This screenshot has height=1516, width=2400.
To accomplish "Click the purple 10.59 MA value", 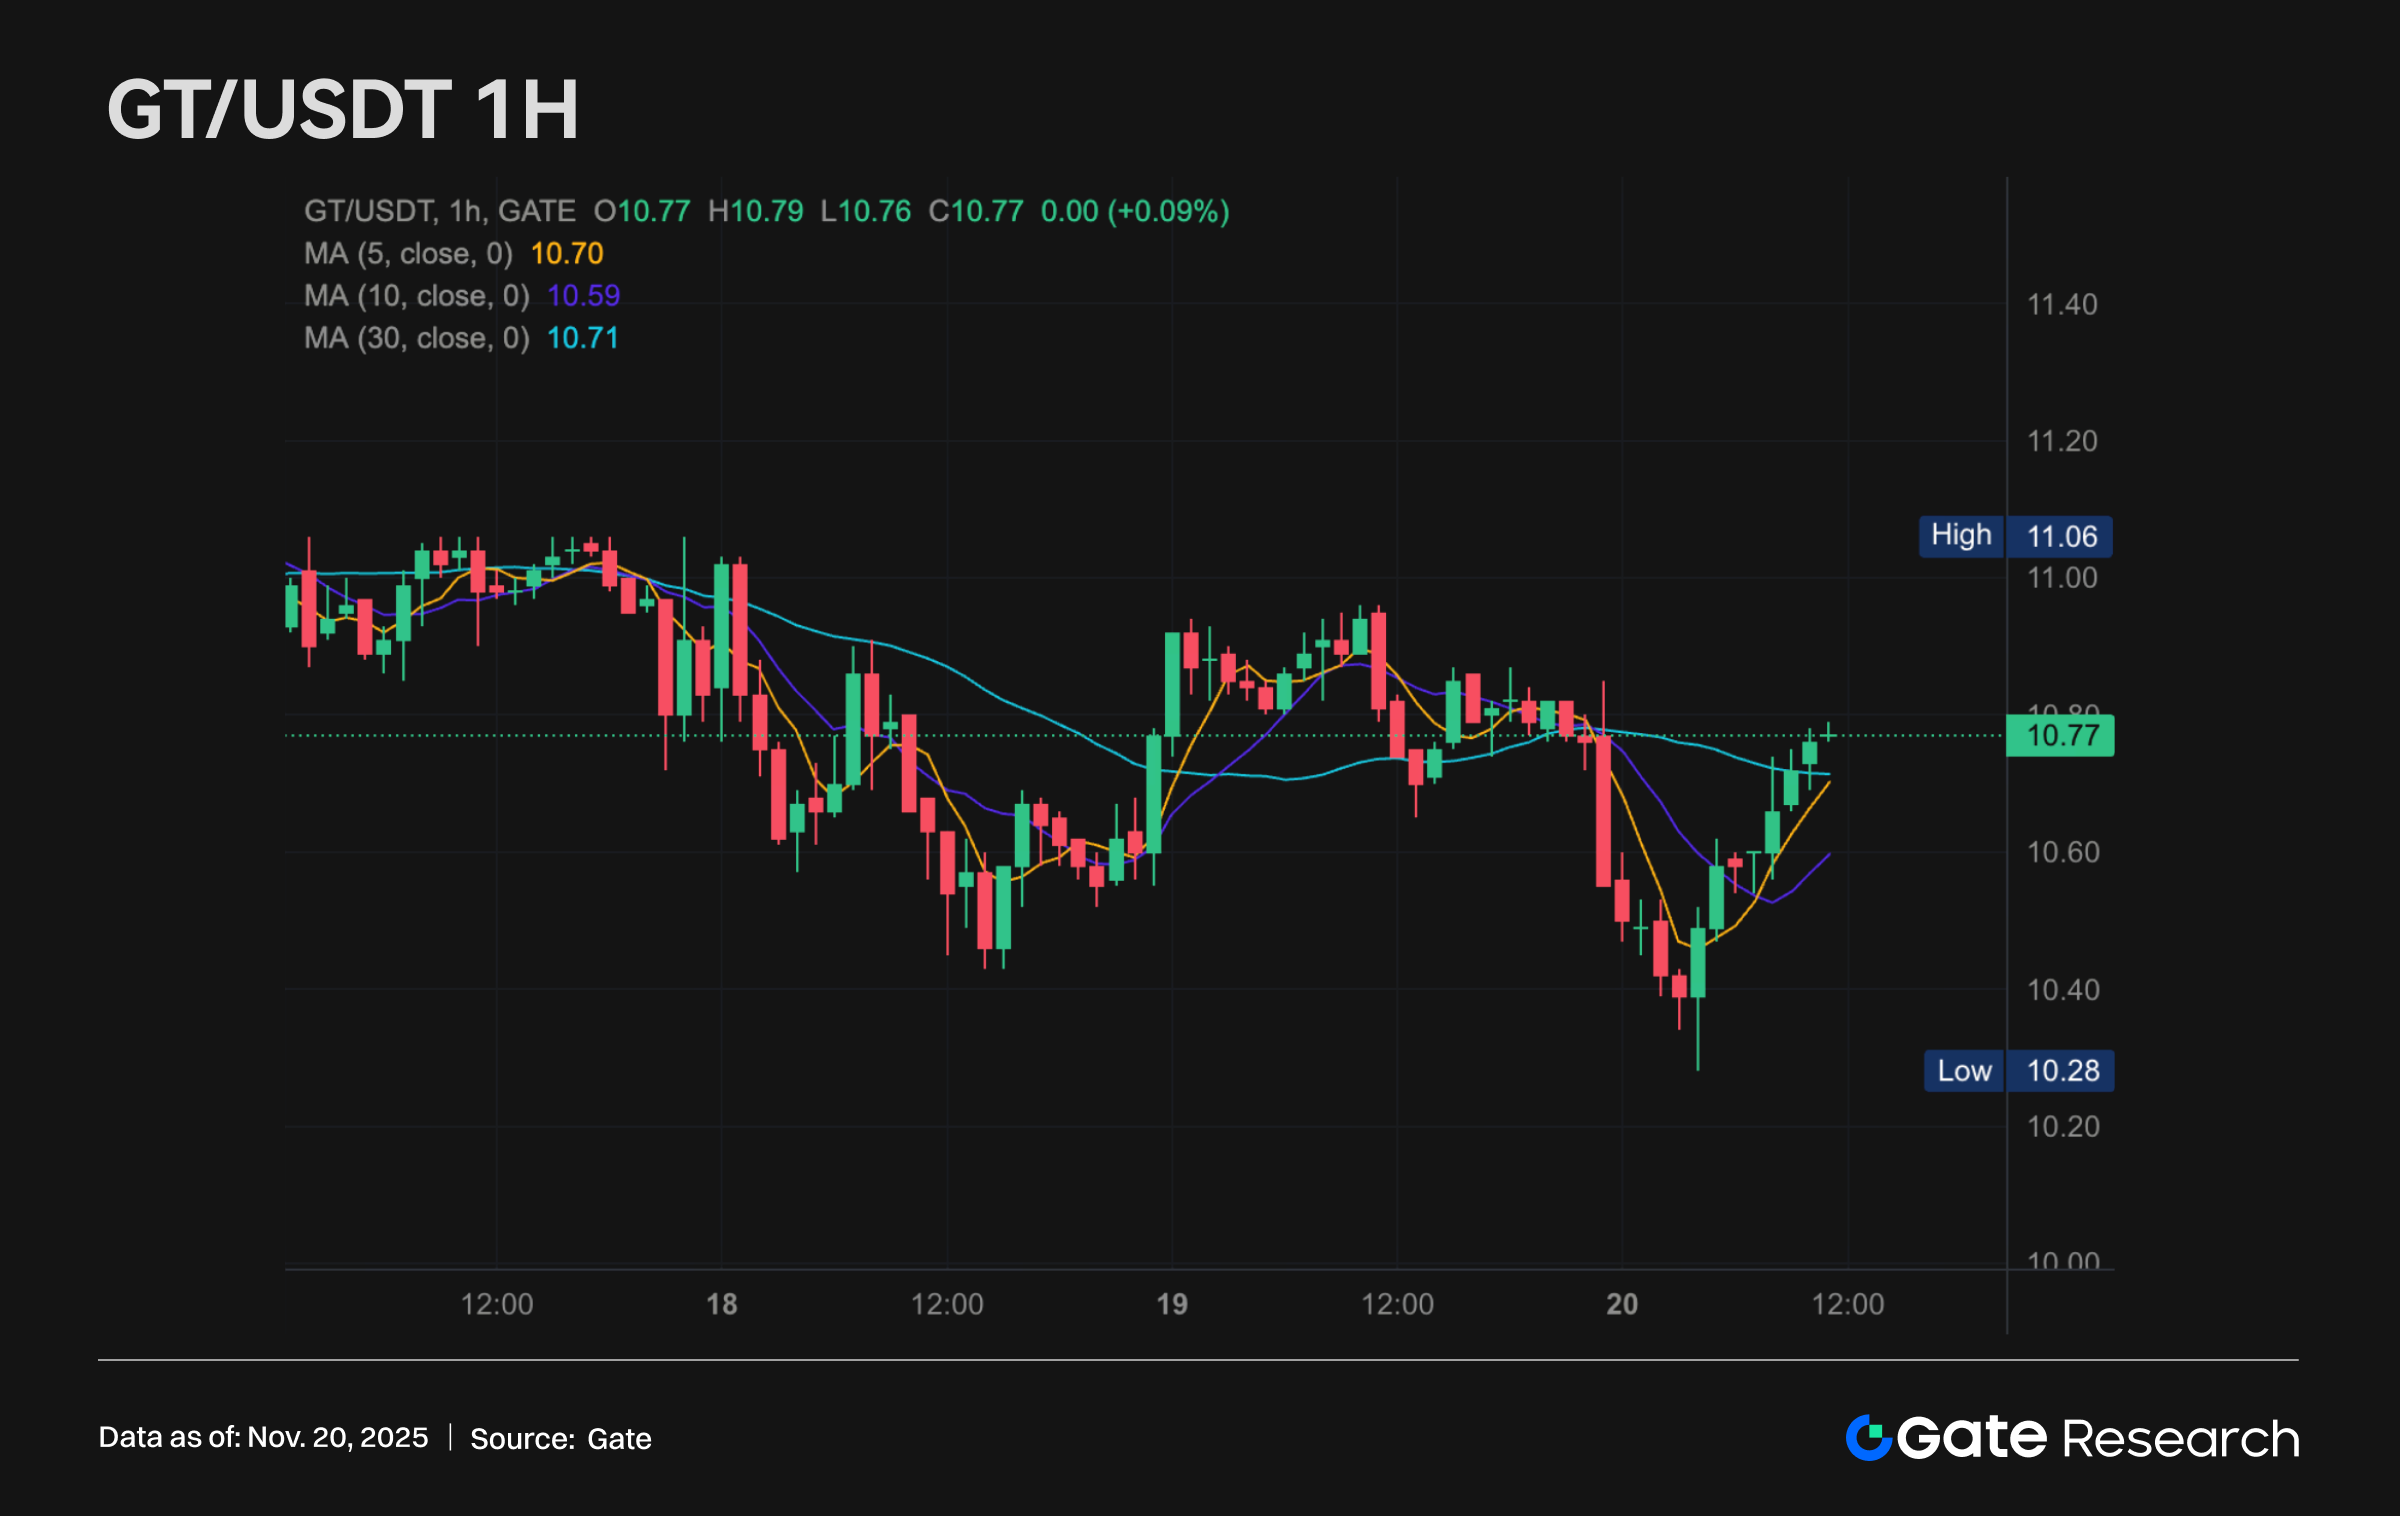I will (x=584, y=296).
